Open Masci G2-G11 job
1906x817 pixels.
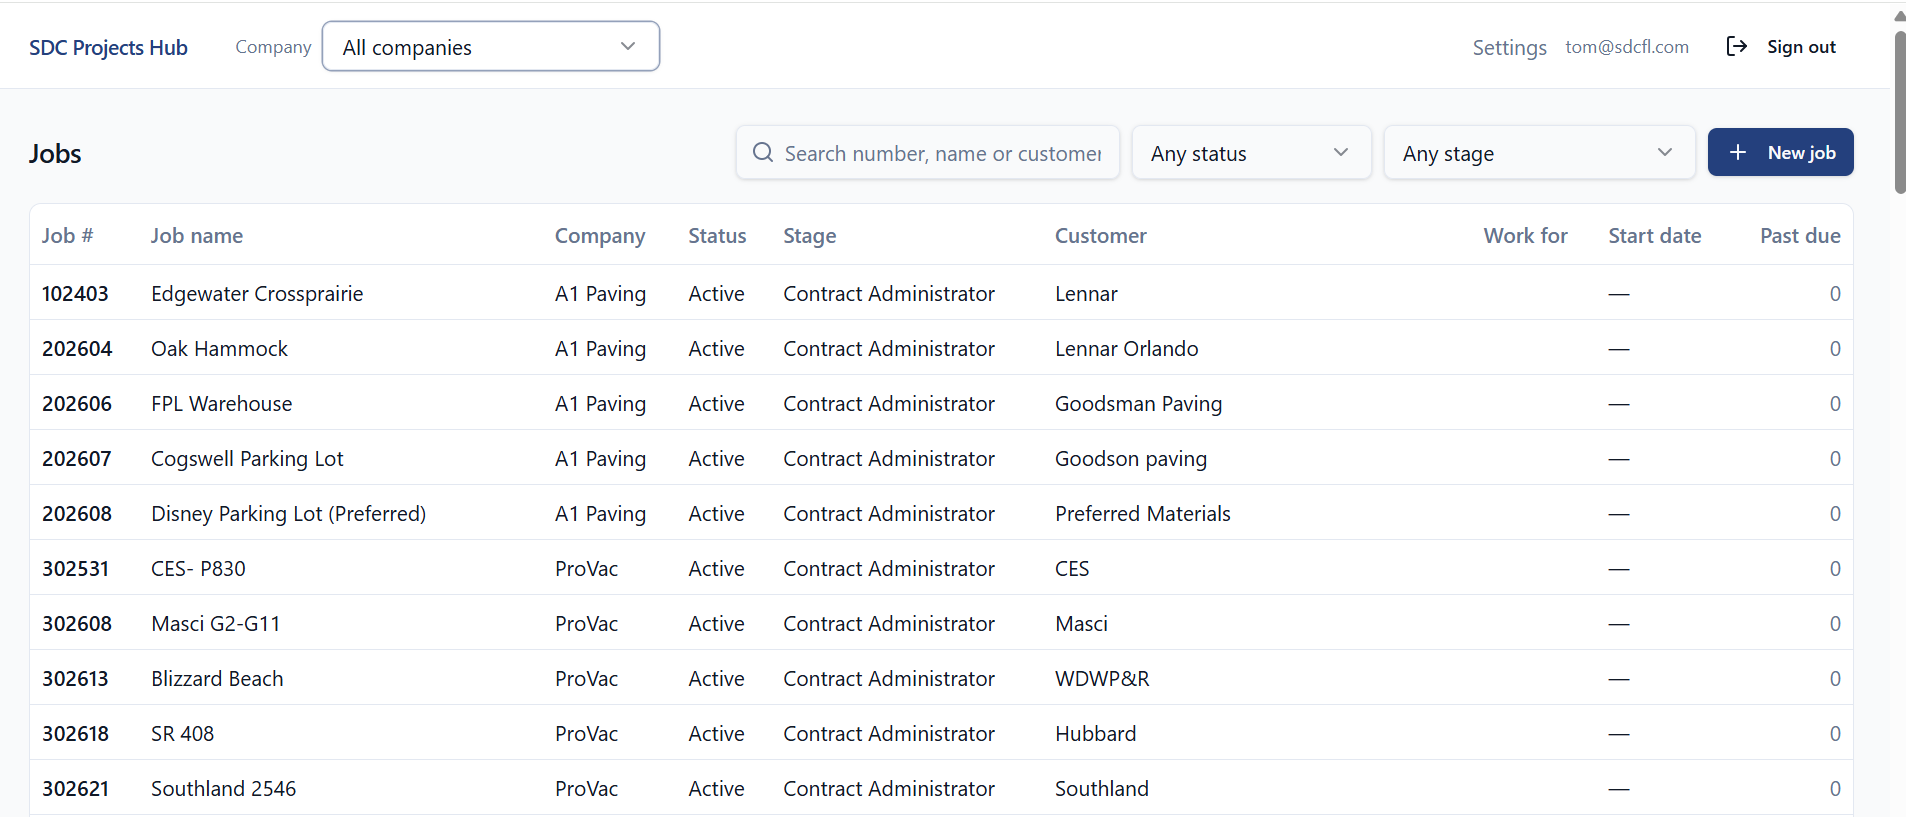point(215,624)
